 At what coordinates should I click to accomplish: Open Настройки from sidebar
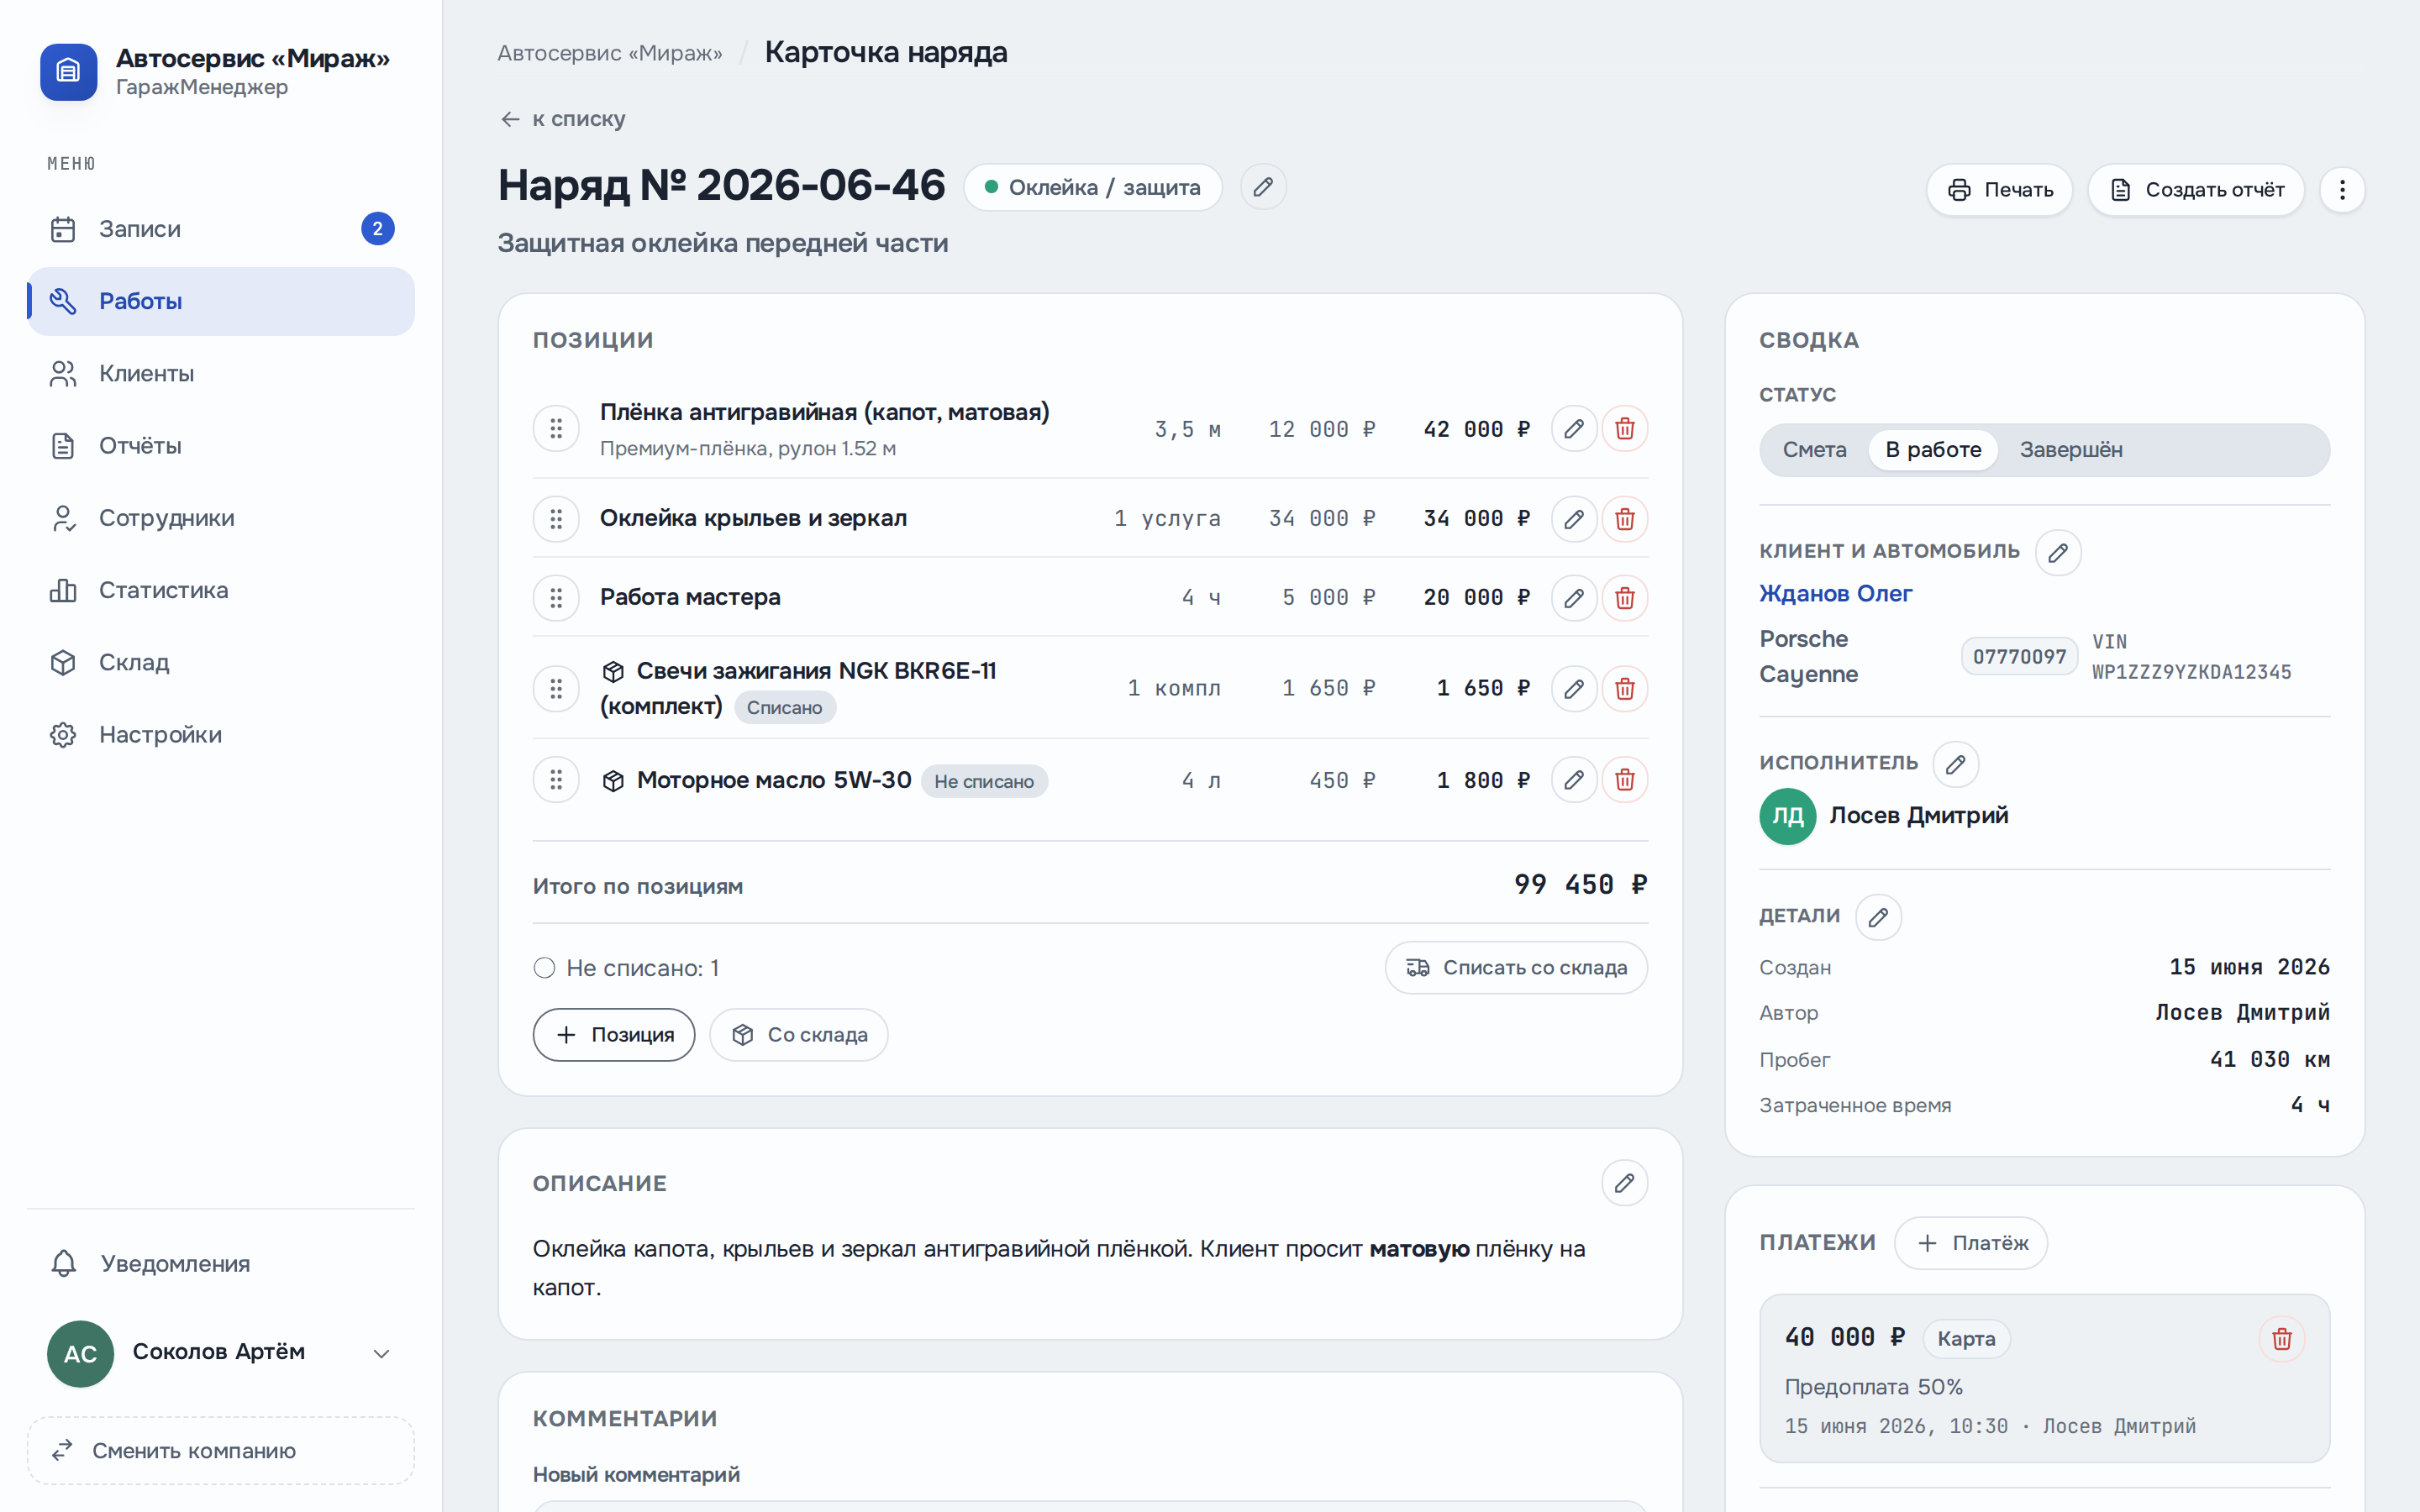pyautogui.click(x=221, y=735)
